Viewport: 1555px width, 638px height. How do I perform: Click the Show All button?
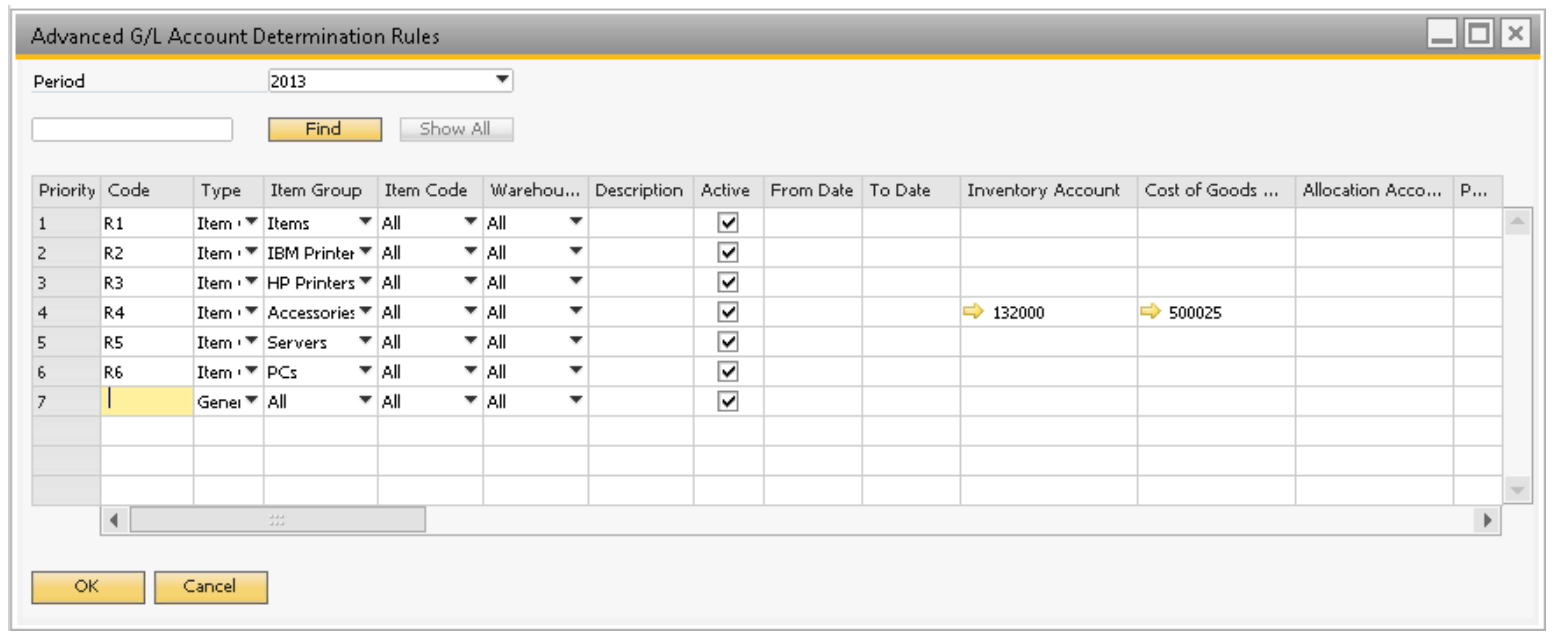453,128
